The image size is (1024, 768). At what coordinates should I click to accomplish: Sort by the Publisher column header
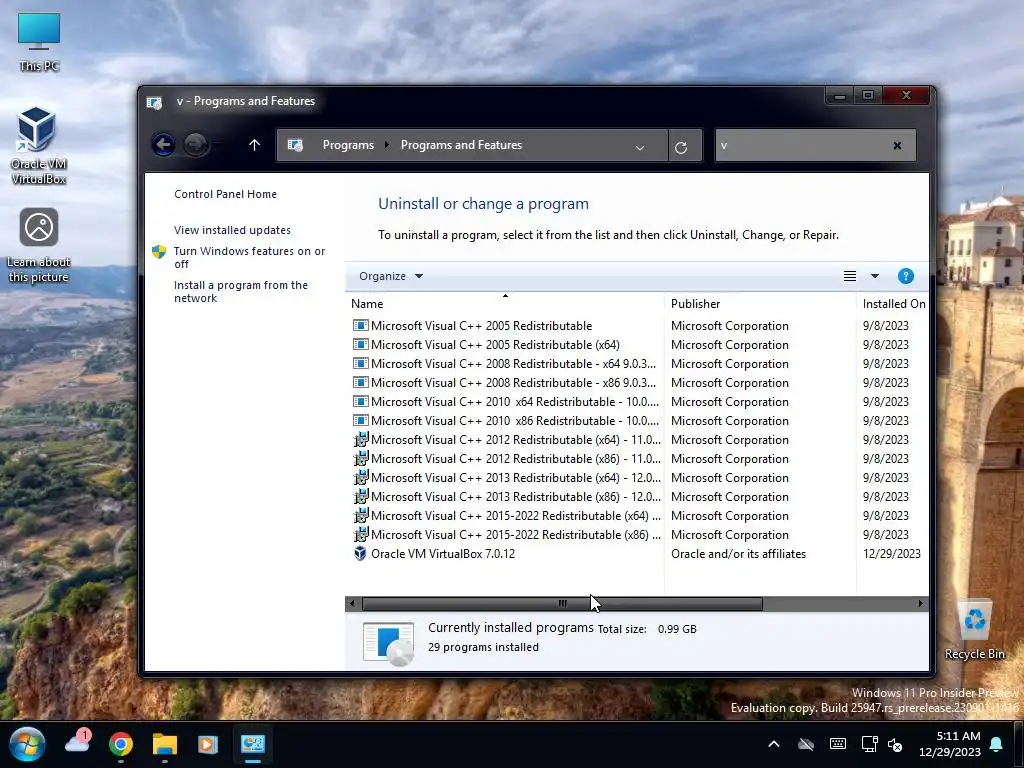pyautogui.click(x=760, y=304)
